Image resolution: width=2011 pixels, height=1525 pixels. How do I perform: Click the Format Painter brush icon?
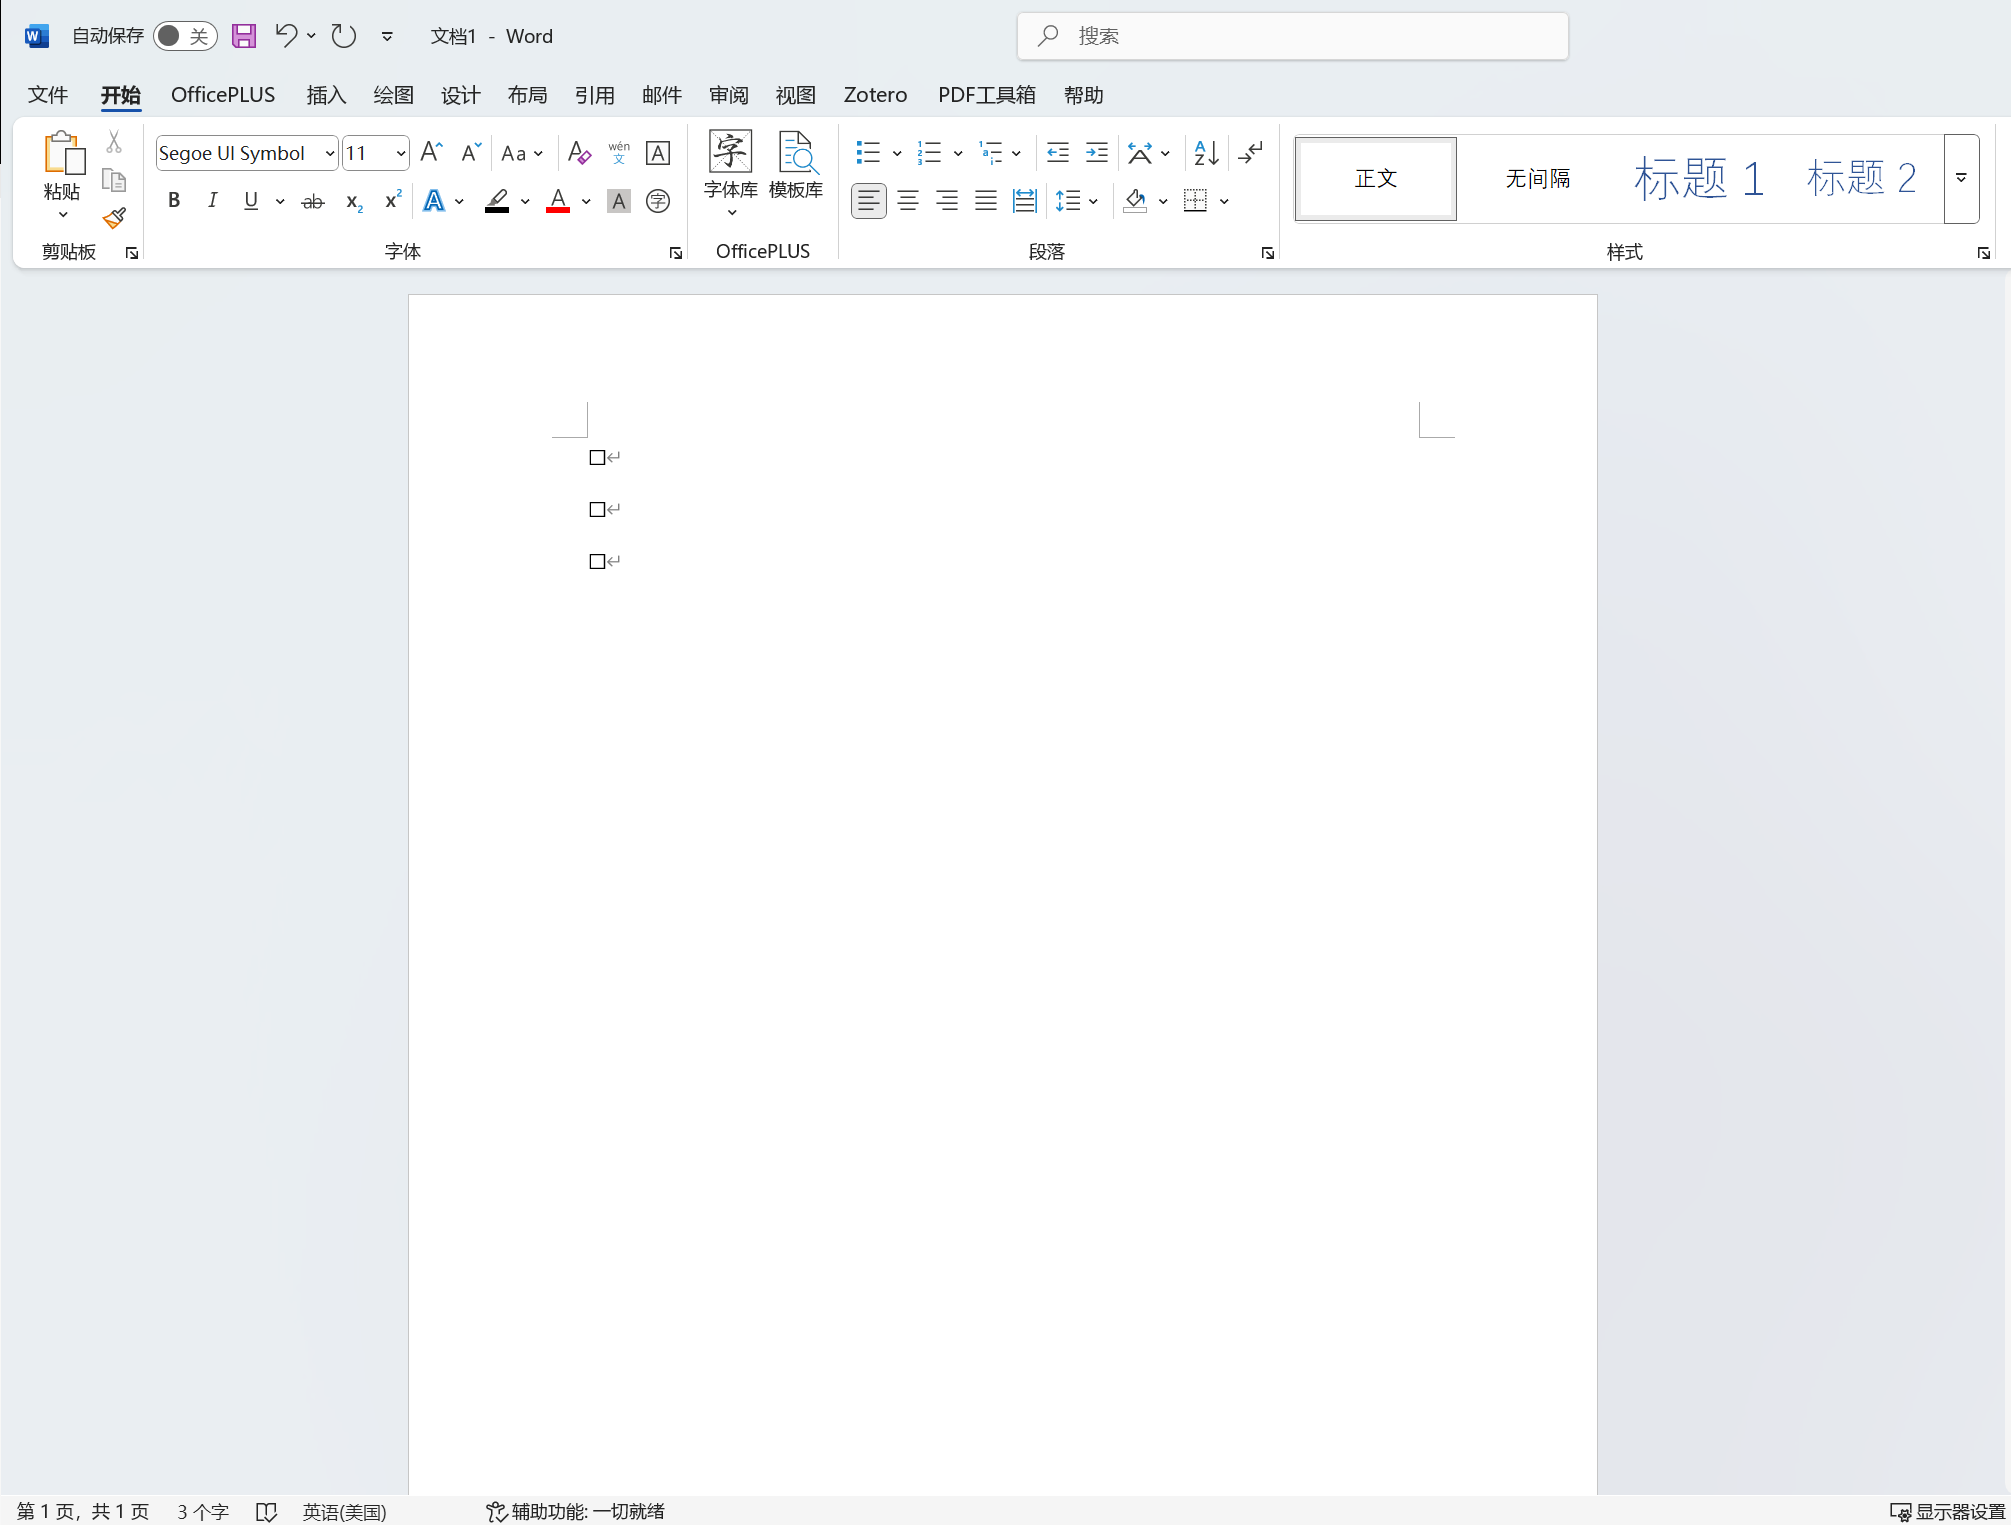tap(114, 218)
